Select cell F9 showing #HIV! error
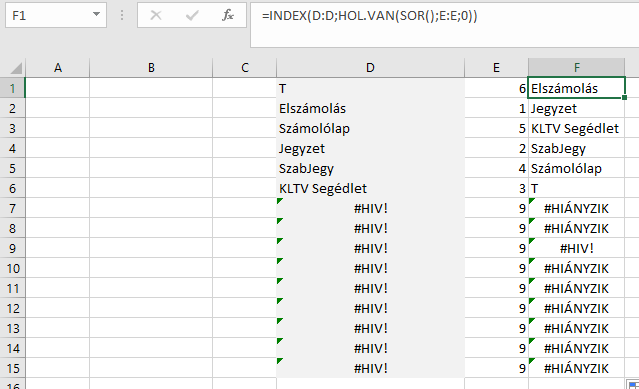The image size is (639, 389). tap(576, 248)
